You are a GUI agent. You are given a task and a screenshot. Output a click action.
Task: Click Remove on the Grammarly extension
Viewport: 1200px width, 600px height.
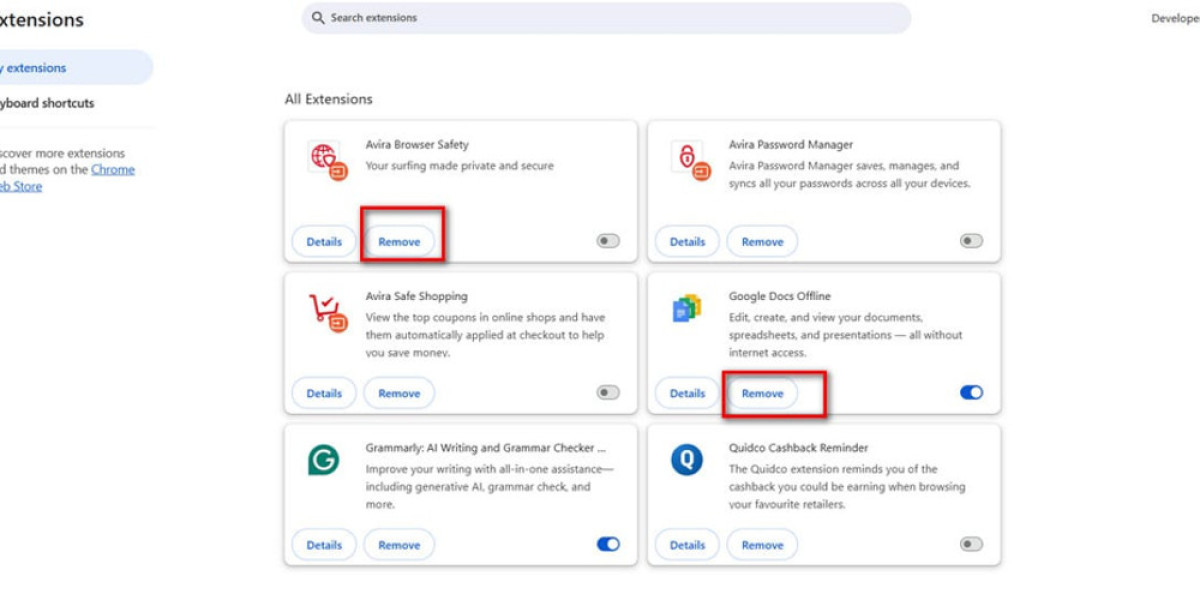(399, 544)
